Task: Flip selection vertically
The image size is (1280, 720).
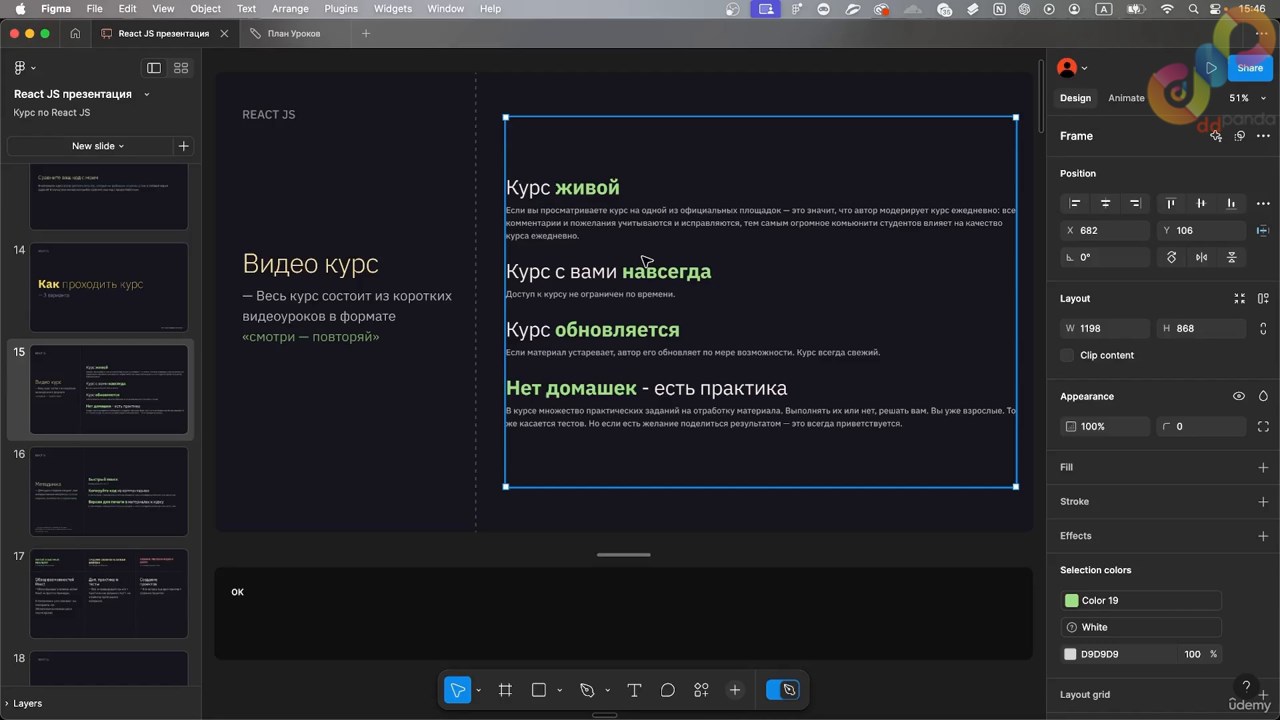Action: click(1232, 257)
